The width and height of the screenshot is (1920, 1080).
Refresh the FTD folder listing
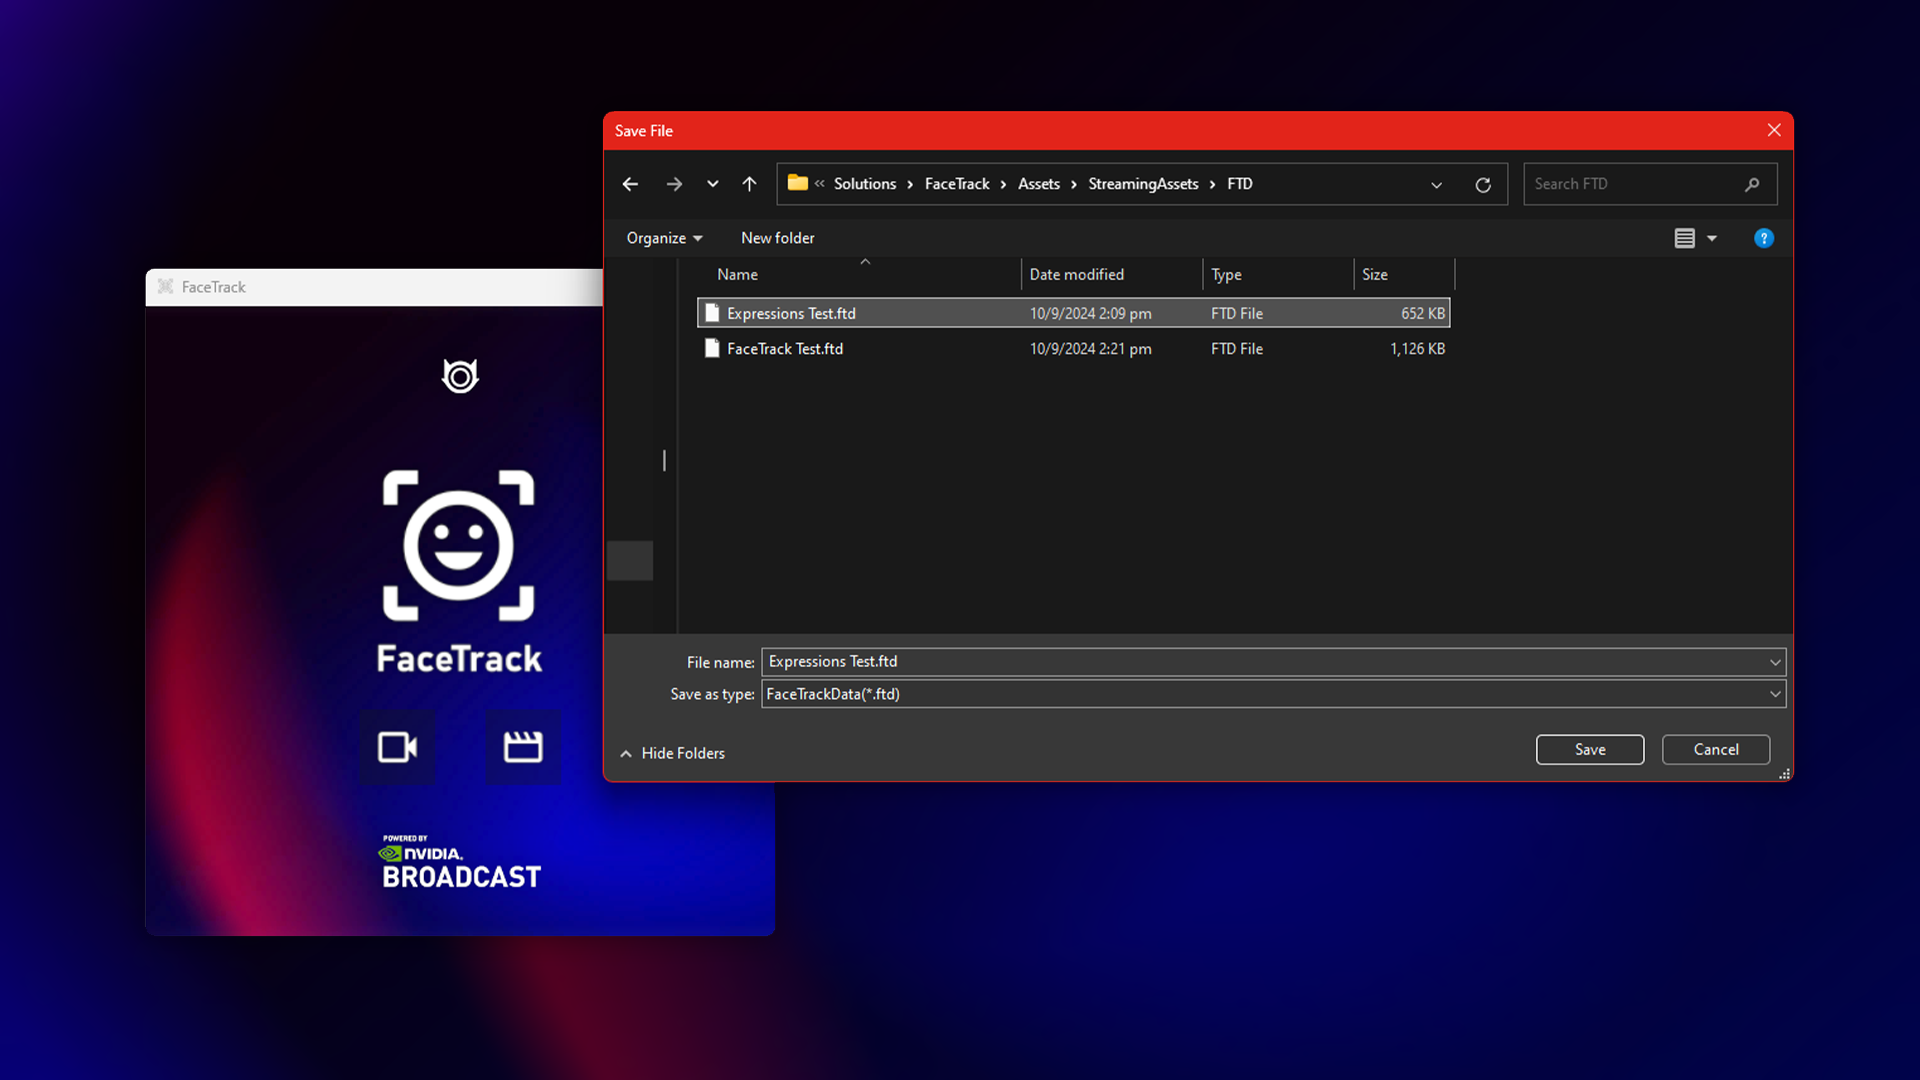(x=1483, y=185)
